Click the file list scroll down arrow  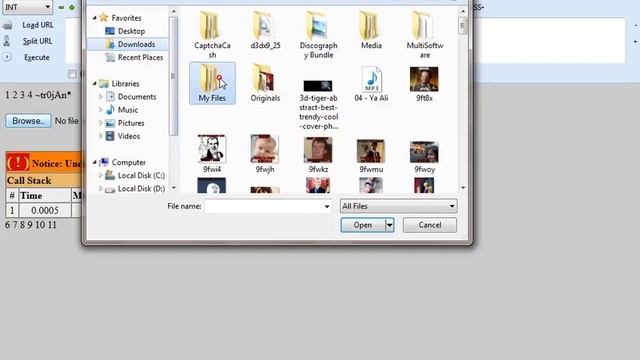pos(463,188)
